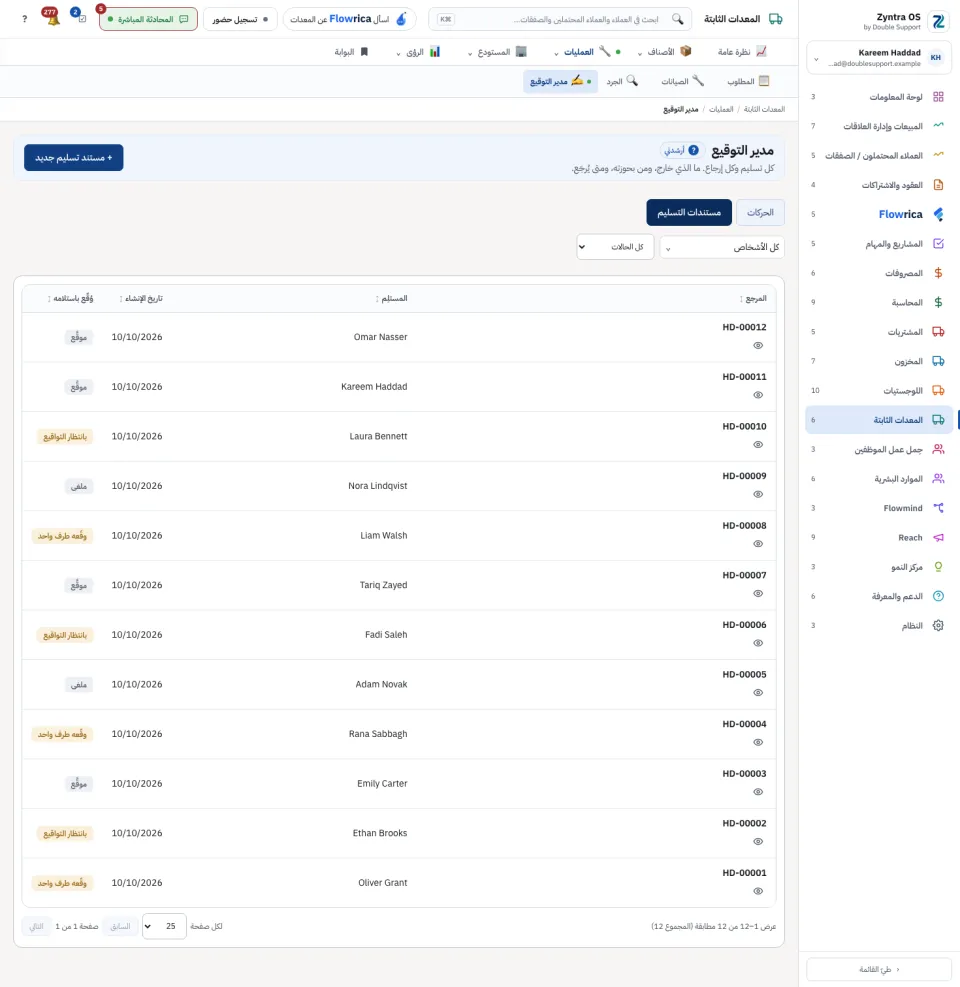Click the المصروفات dollar icon in sidebar
This screenshot has width=960, height=987.
938,273
